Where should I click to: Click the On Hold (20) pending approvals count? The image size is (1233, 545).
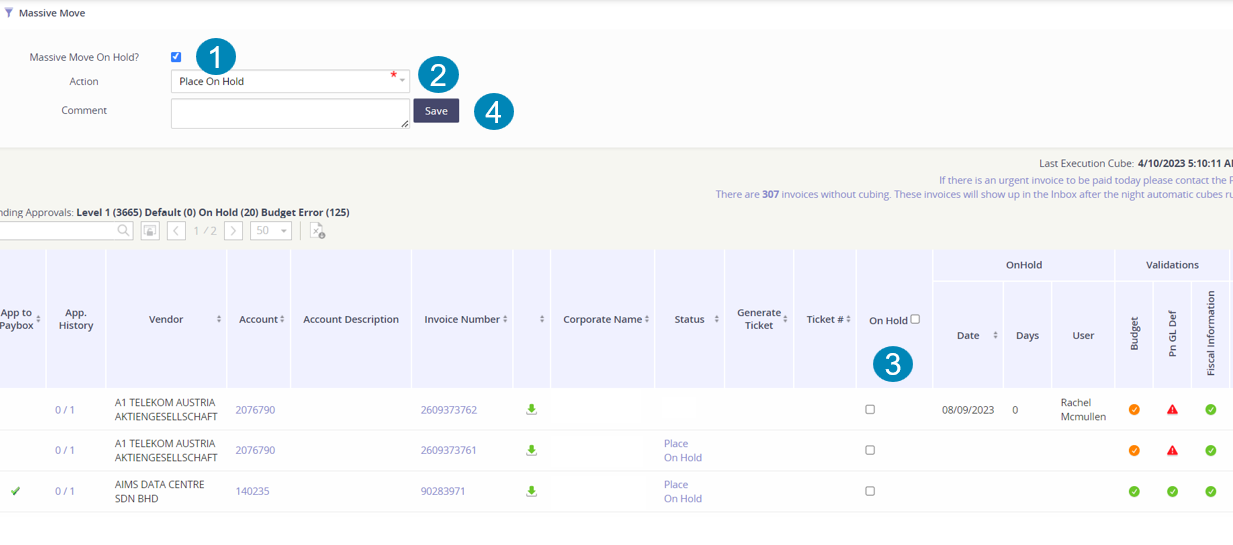[228, 213]
